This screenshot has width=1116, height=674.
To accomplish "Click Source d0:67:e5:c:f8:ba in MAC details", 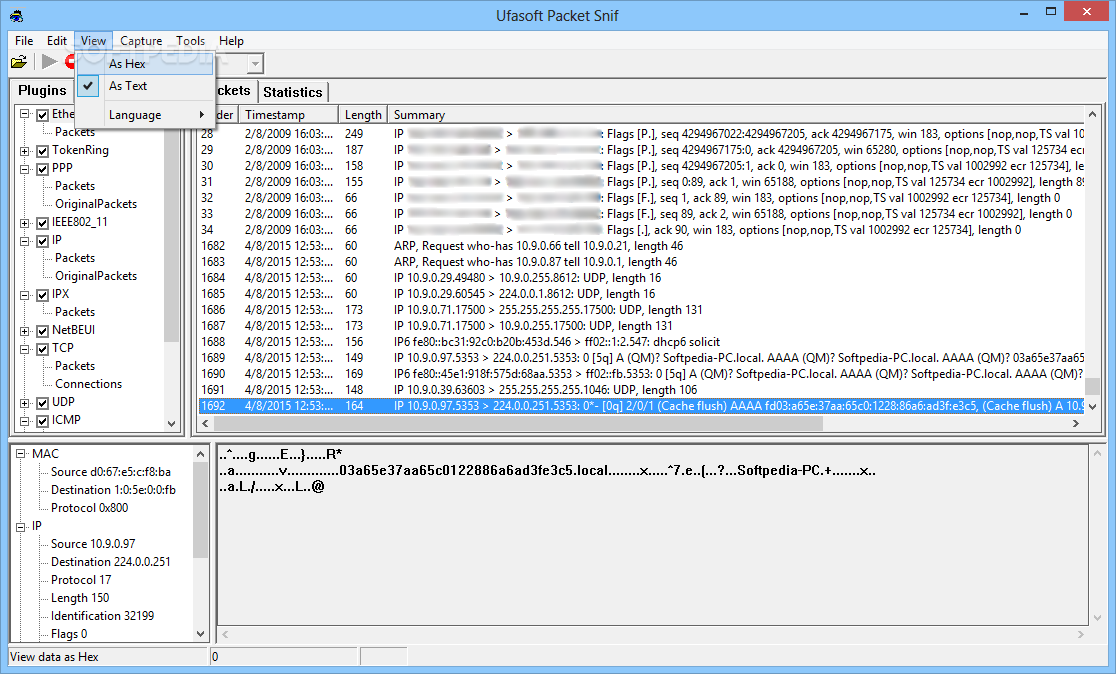I will (110, 472).
